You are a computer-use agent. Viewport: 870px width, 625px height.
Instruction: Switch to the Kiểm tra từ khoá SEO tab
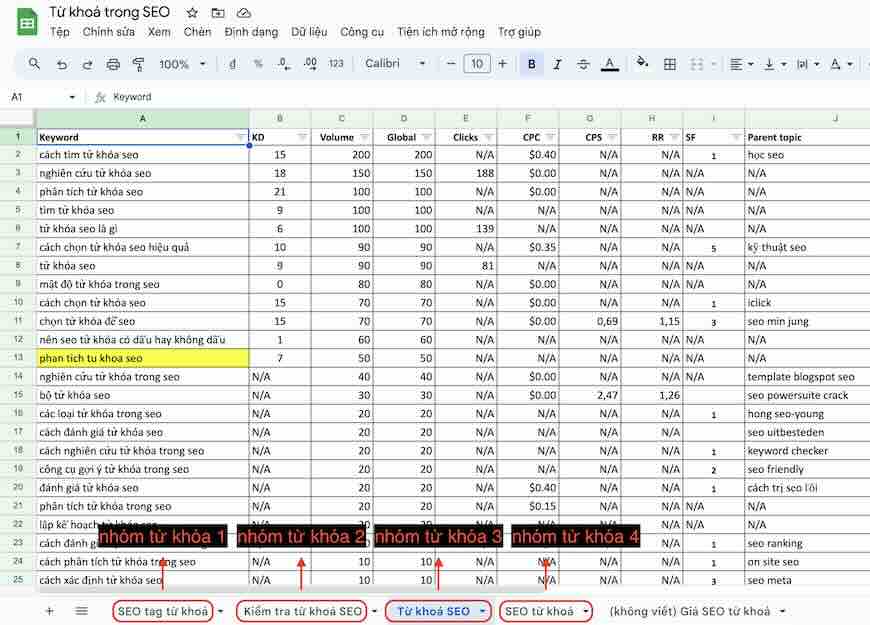302,611
